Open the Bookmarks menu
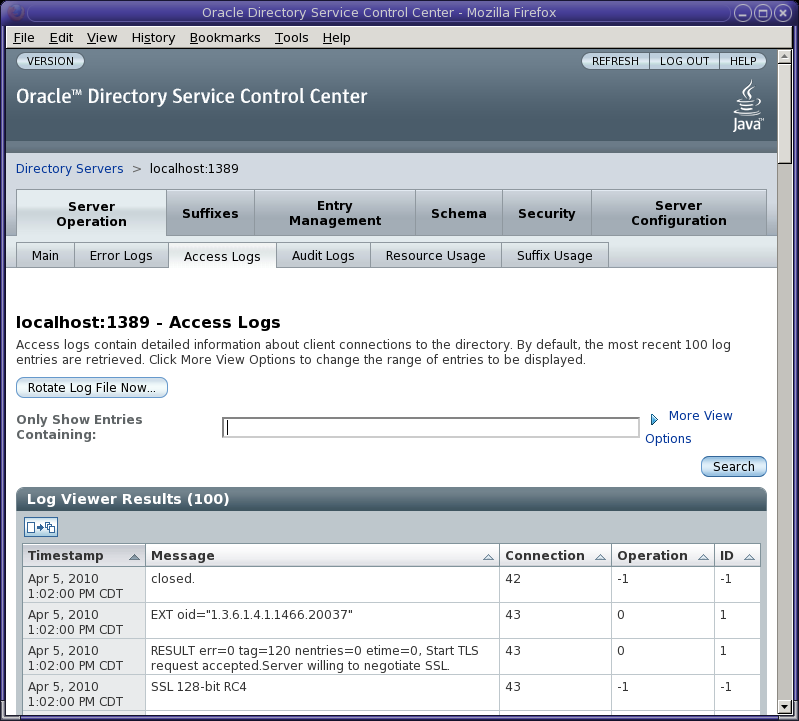The height and width of the screenshot is (721, 799). tap(225, 38)
